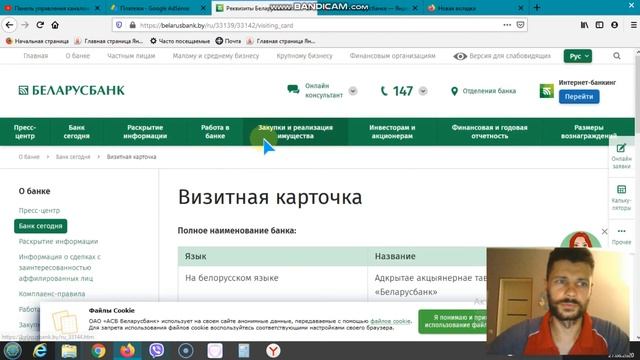Toggle the version for visually impaired
640x360 pixels.
click(502, 56)
